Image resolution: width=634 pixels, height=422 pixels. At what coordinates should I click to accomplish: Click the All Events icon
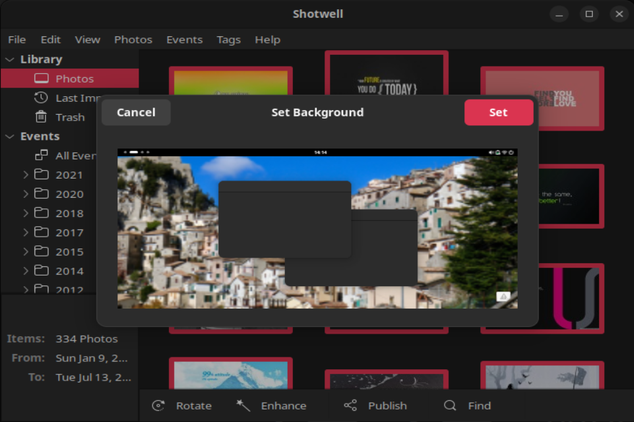point(41,155)
